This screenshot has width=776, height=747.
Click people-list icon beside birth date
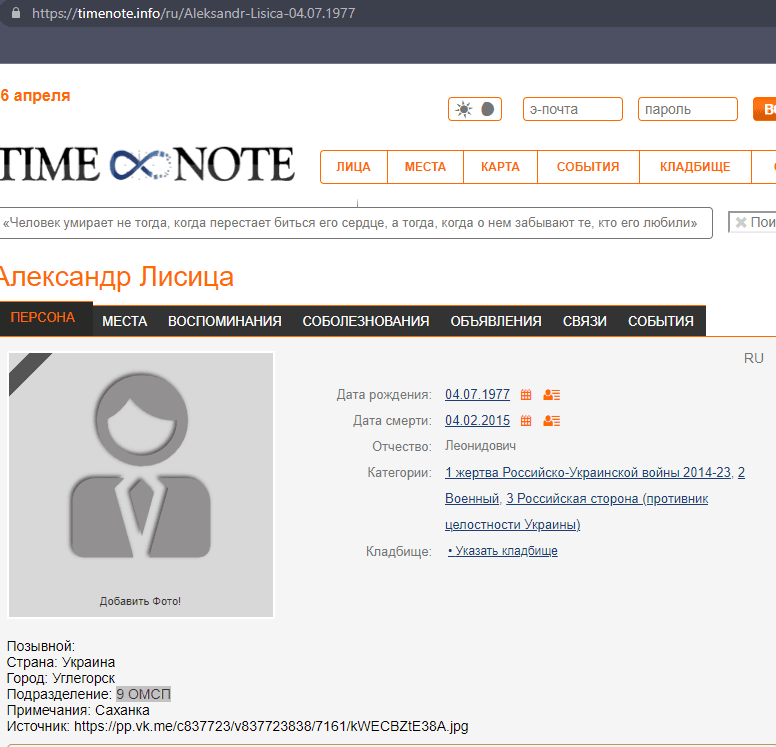(551, 395)
